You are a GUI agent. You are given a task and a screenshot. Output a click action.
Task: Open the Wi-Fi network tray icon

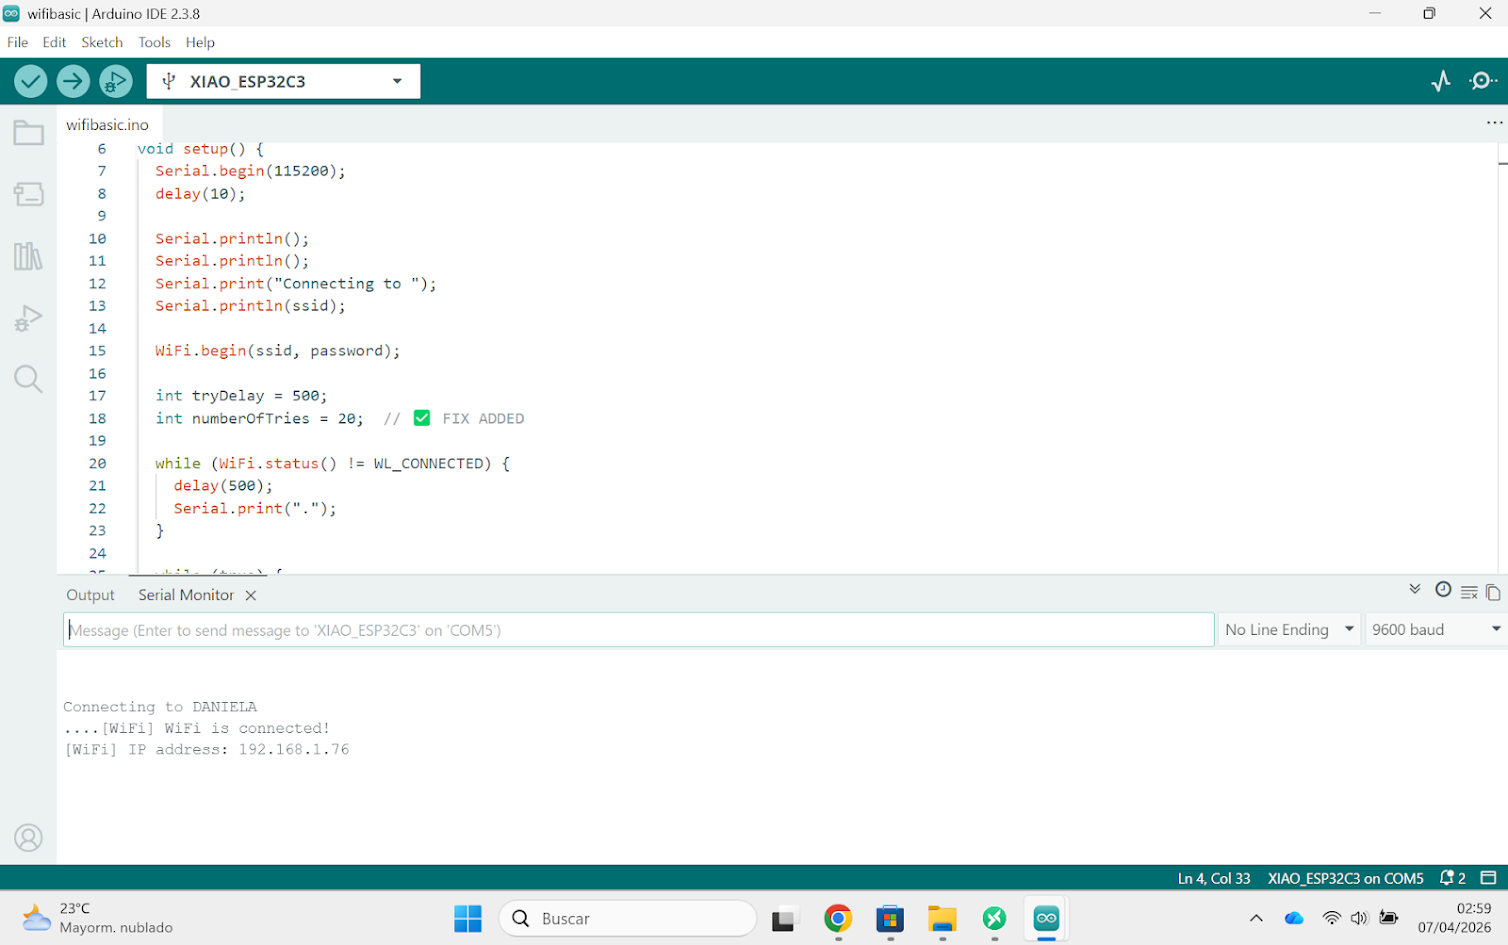pos(1332,918)
